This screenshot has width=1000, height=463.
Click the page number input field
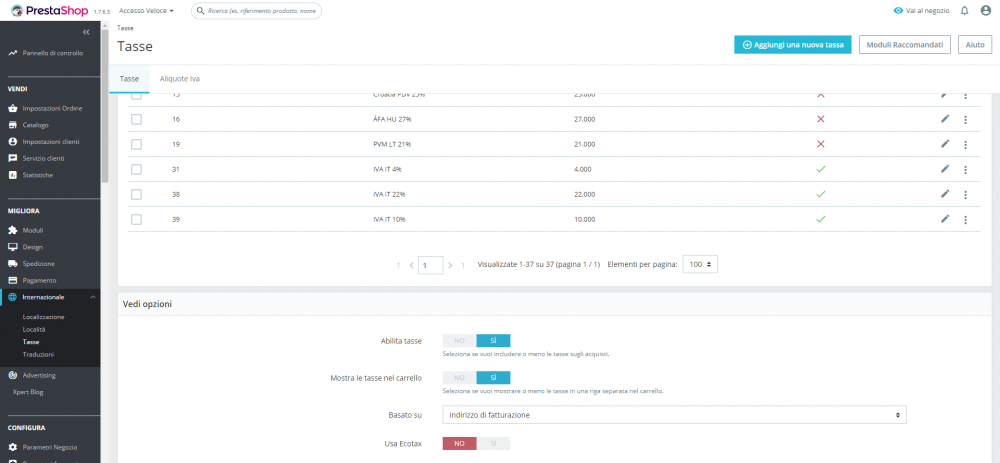(430, 265)
